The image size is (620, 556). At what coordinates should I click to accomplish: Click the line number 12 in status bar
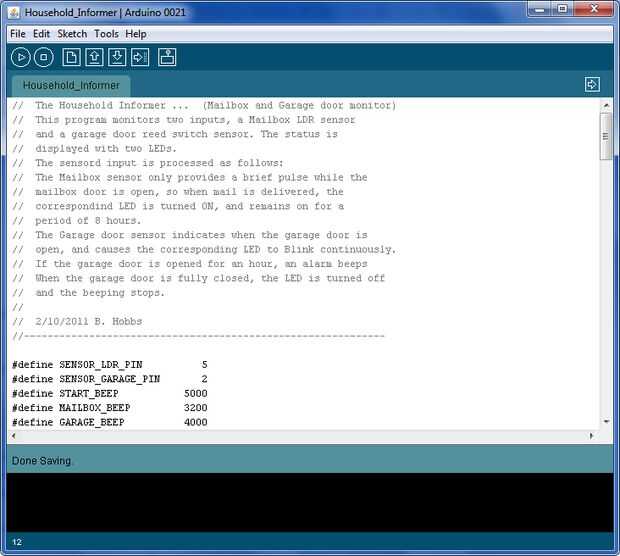[17, 542]
